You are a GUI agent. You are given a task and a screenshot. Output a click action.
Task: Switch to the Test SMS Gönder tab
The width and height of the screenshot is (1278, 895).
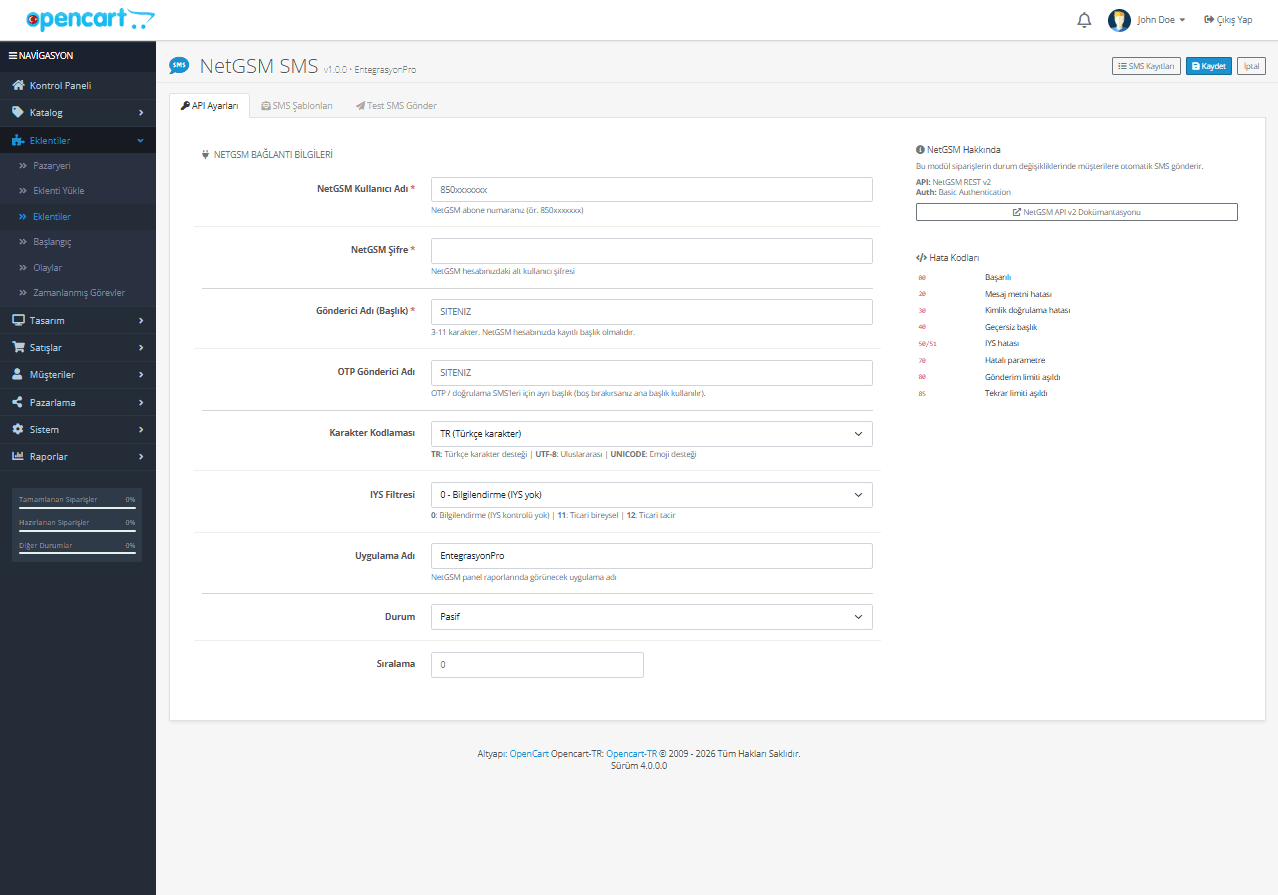click(396, 106)
